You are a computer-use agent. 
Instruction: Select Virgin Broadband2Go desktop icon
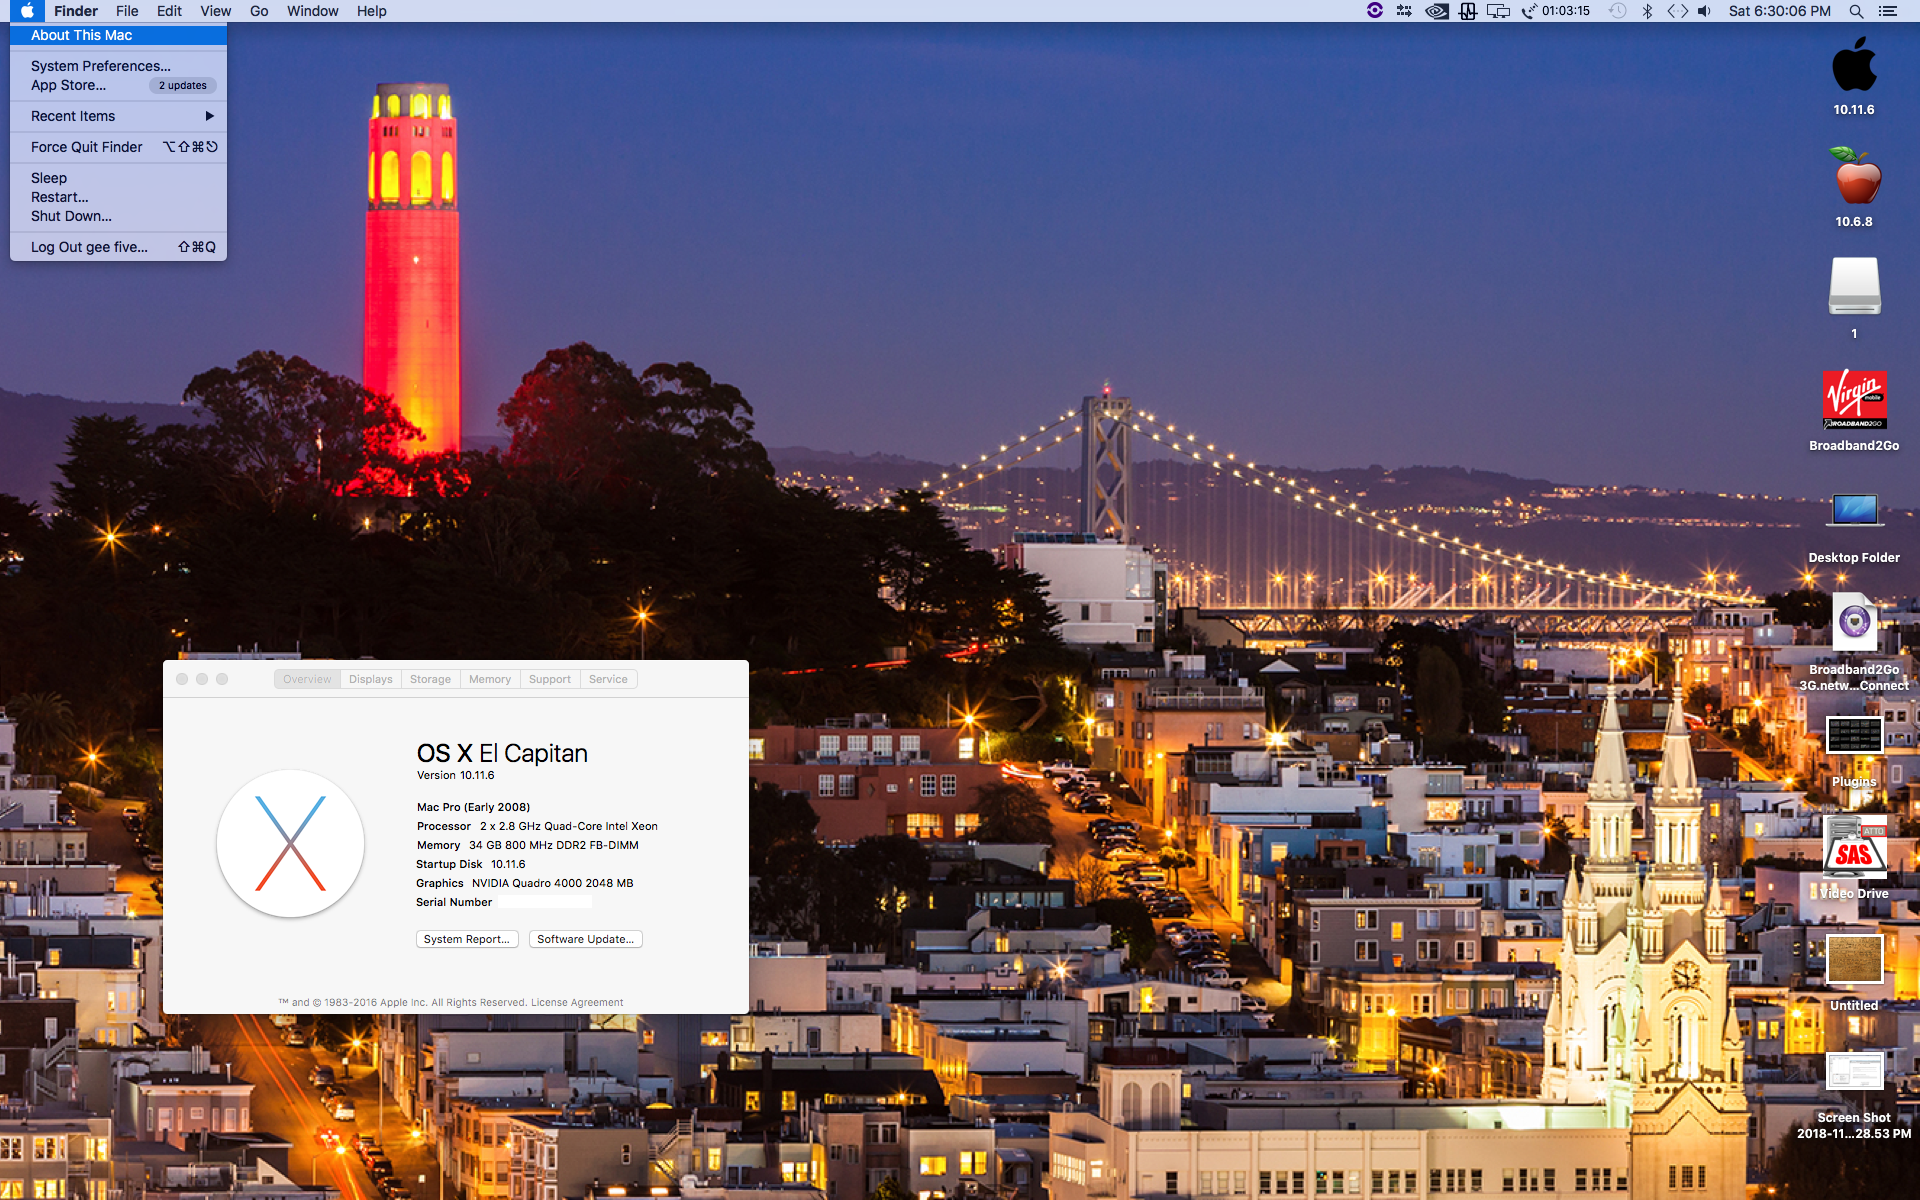click(1855, 399)
